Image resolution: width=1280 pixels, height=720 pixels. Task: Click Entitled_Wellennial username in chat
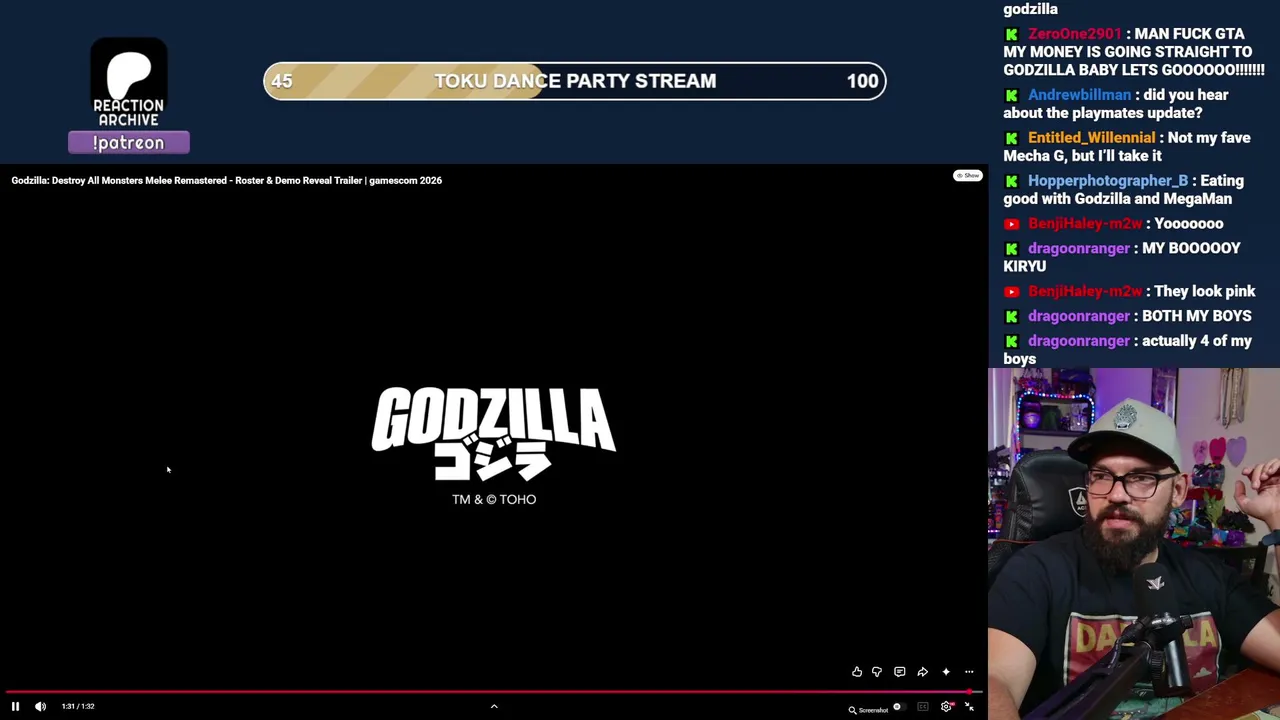tap(1091, 138)
